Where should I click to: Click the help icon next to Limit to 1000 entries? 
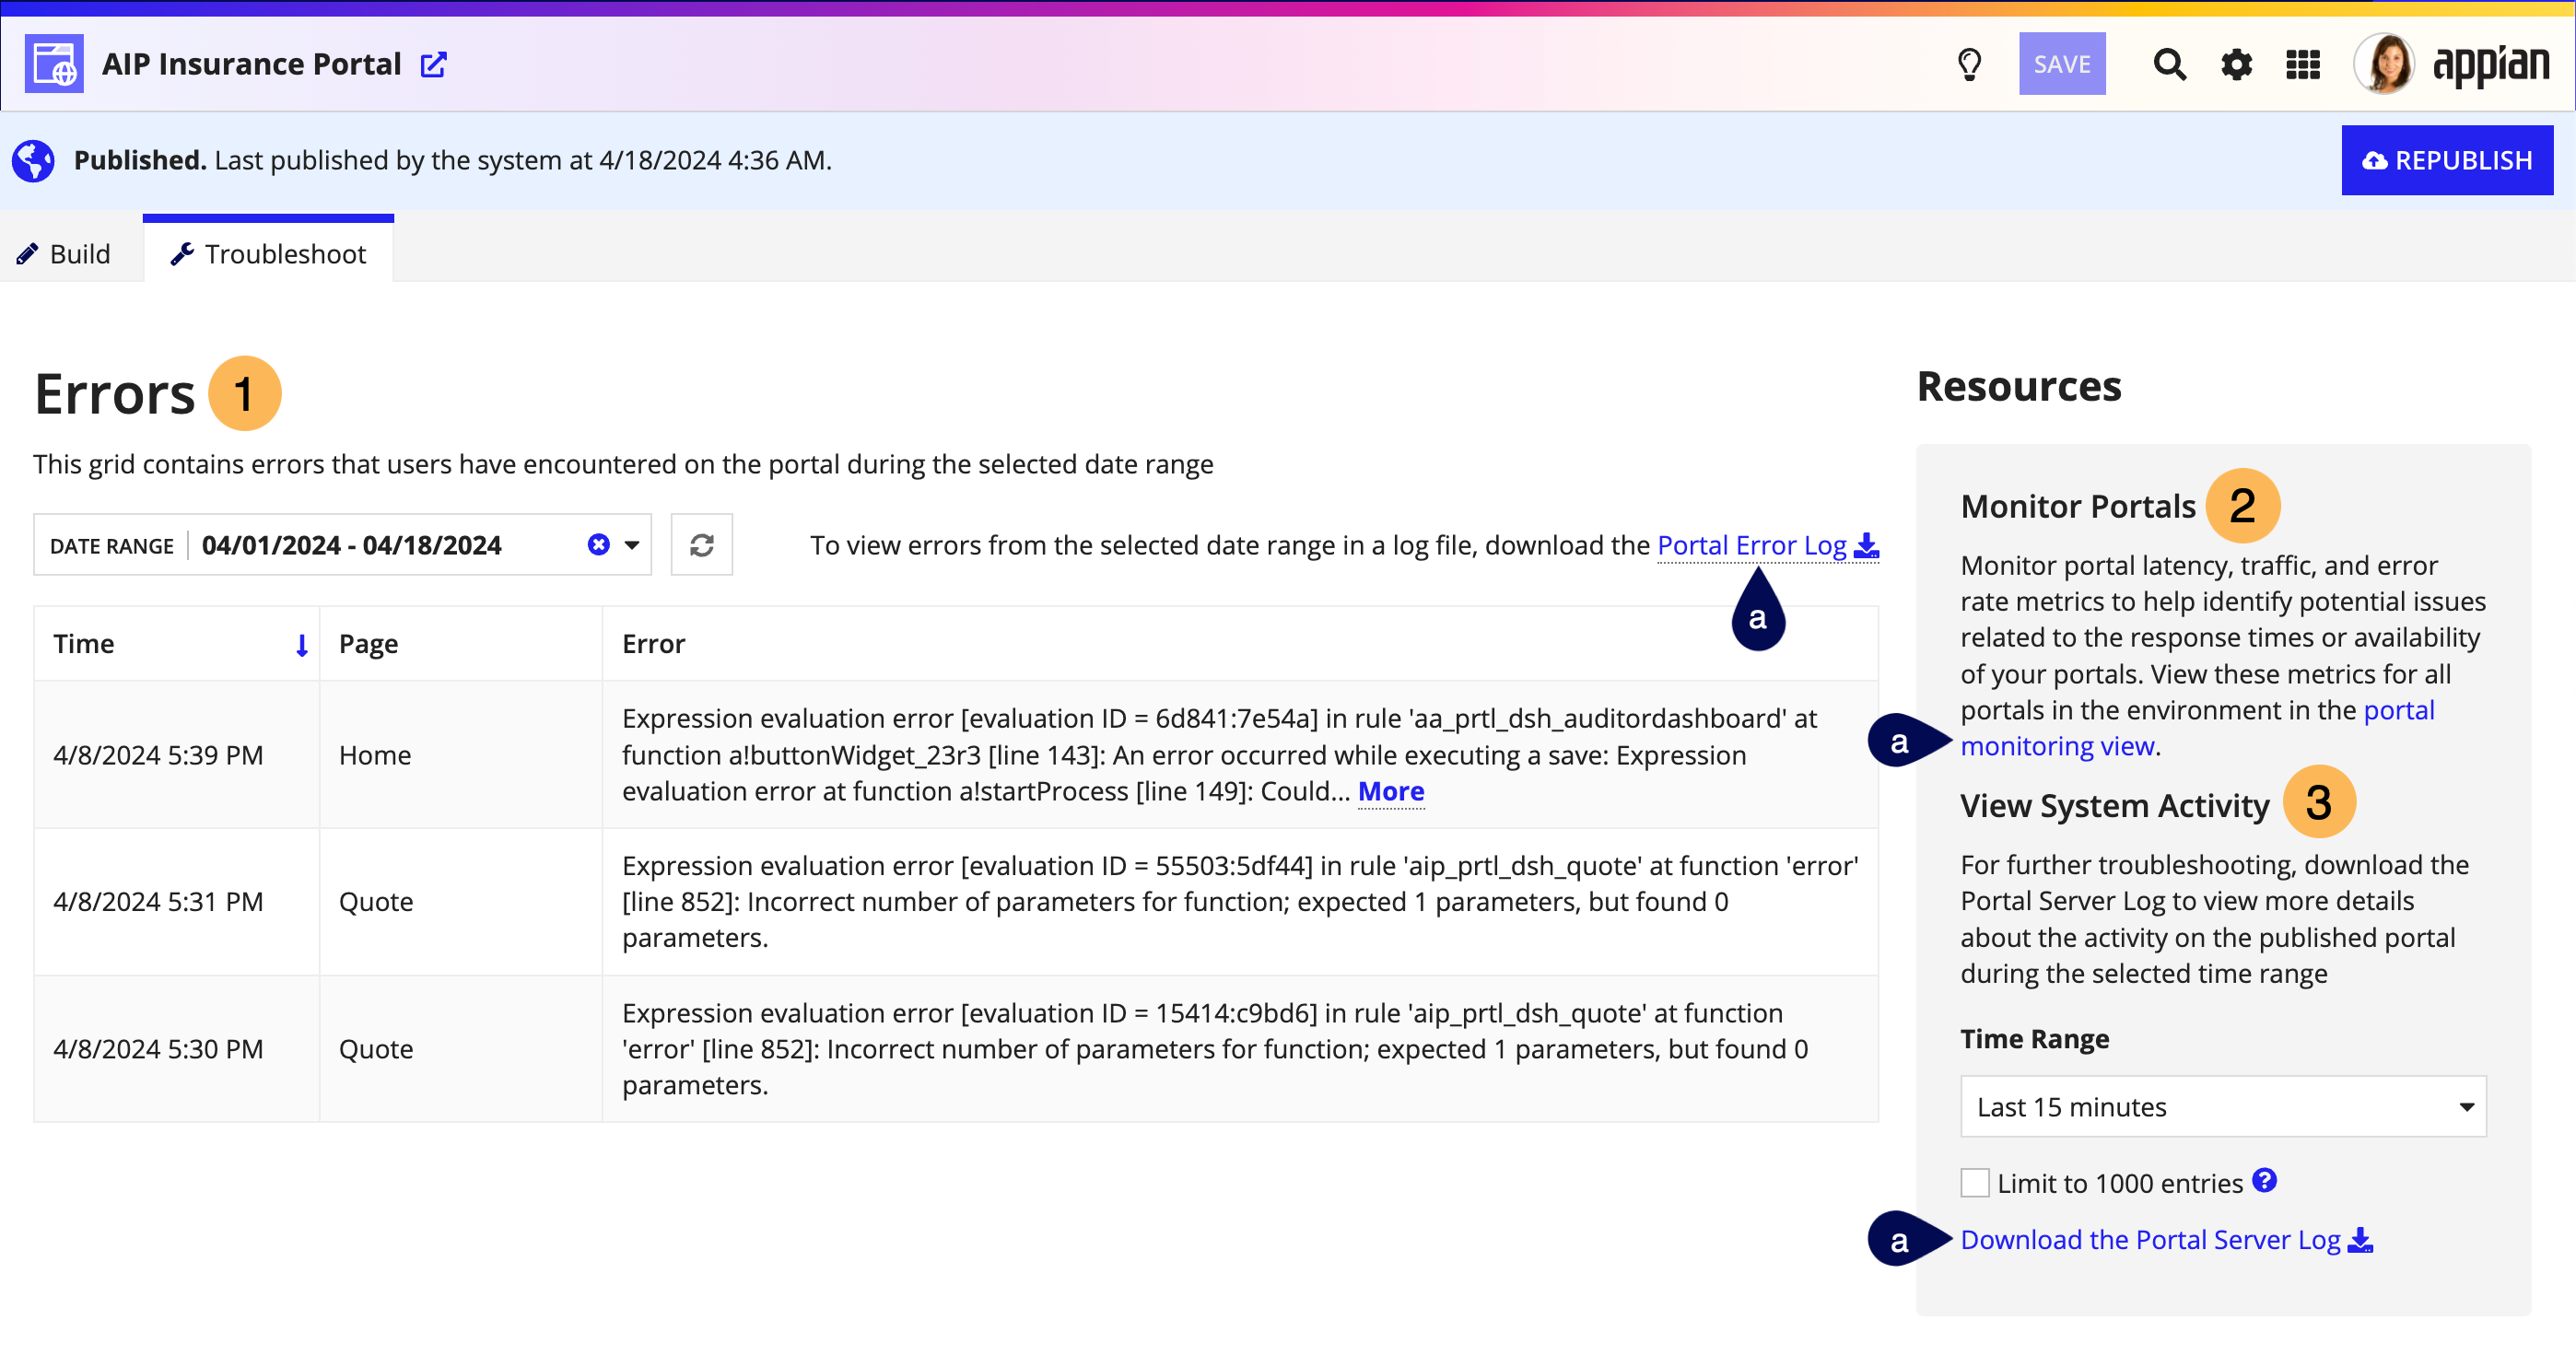pyautogui.click(x=2264, y=1181)
